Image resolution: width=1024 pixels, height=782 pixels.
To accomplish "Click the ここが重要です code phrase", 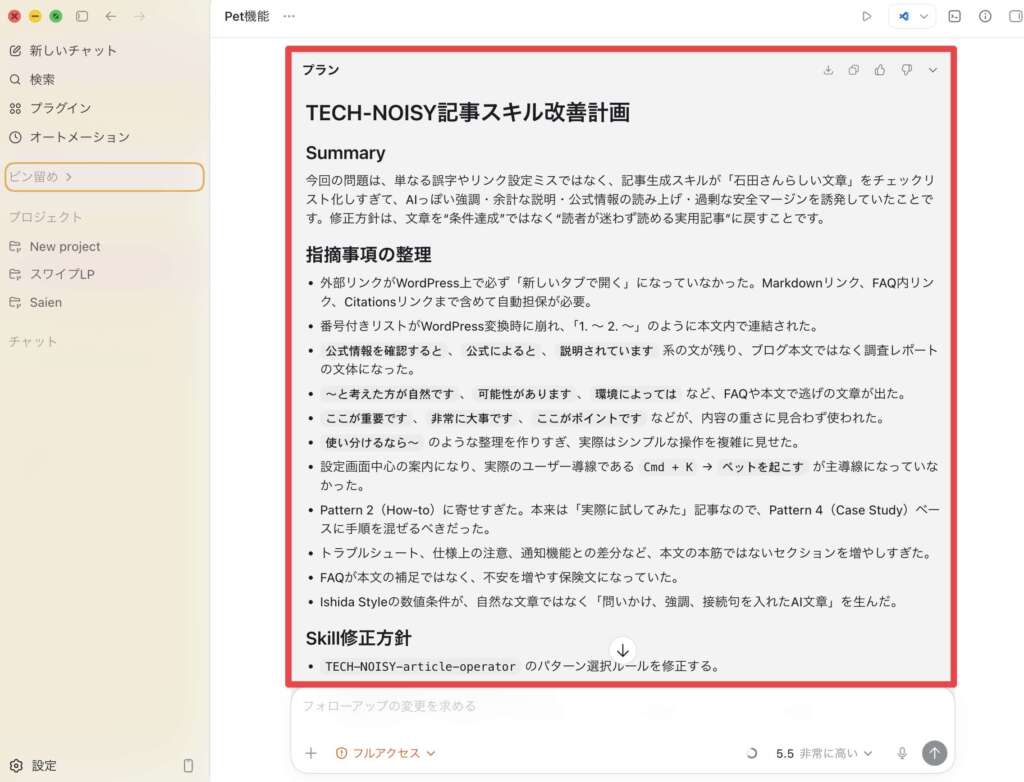I will (x=366, y=418).
